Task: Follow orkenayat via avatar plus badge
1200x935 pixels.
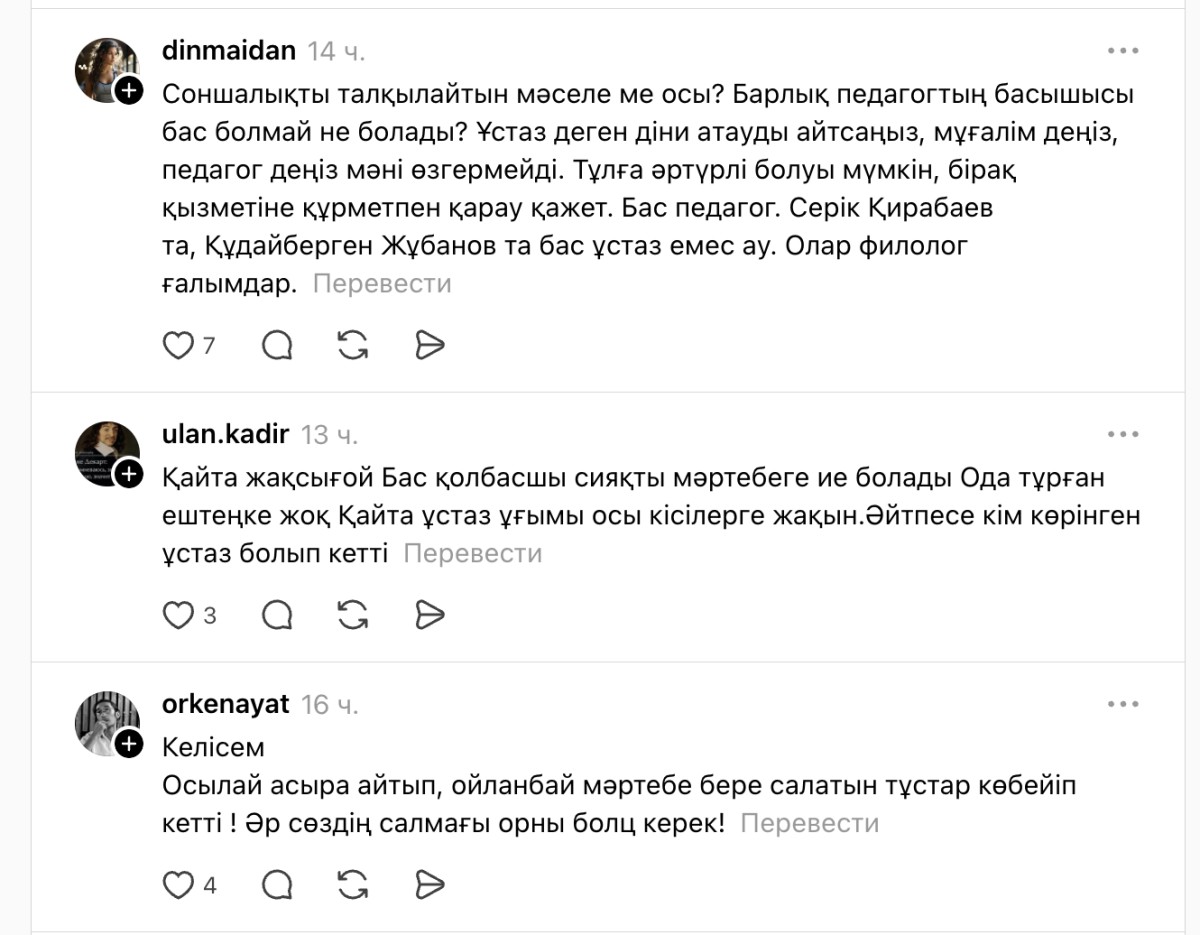Action: 129,743
